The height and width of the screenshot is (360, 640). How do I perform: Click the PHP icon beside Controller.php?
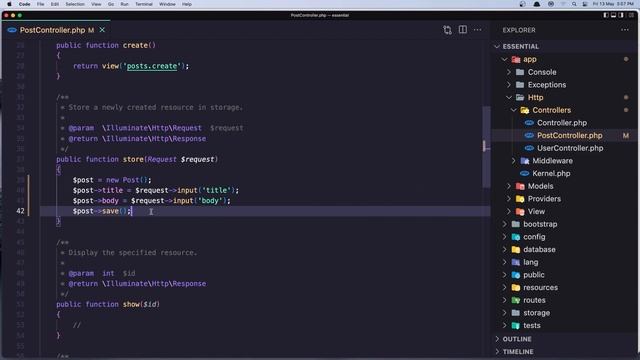[529, 122]
